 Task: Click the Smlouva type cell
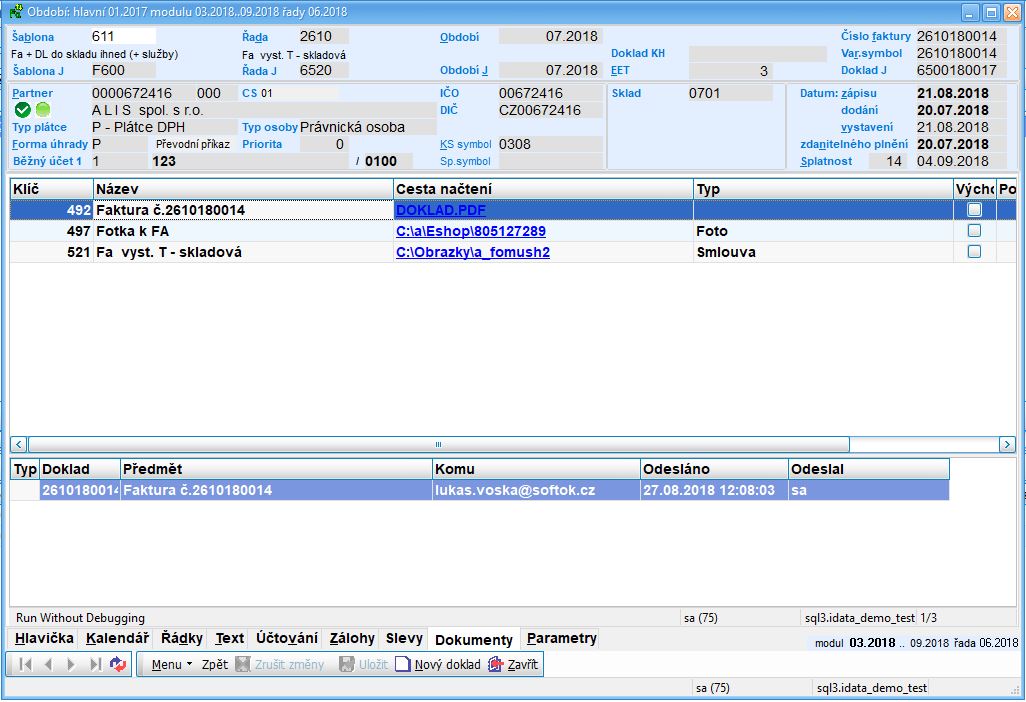tap(823, 252)
